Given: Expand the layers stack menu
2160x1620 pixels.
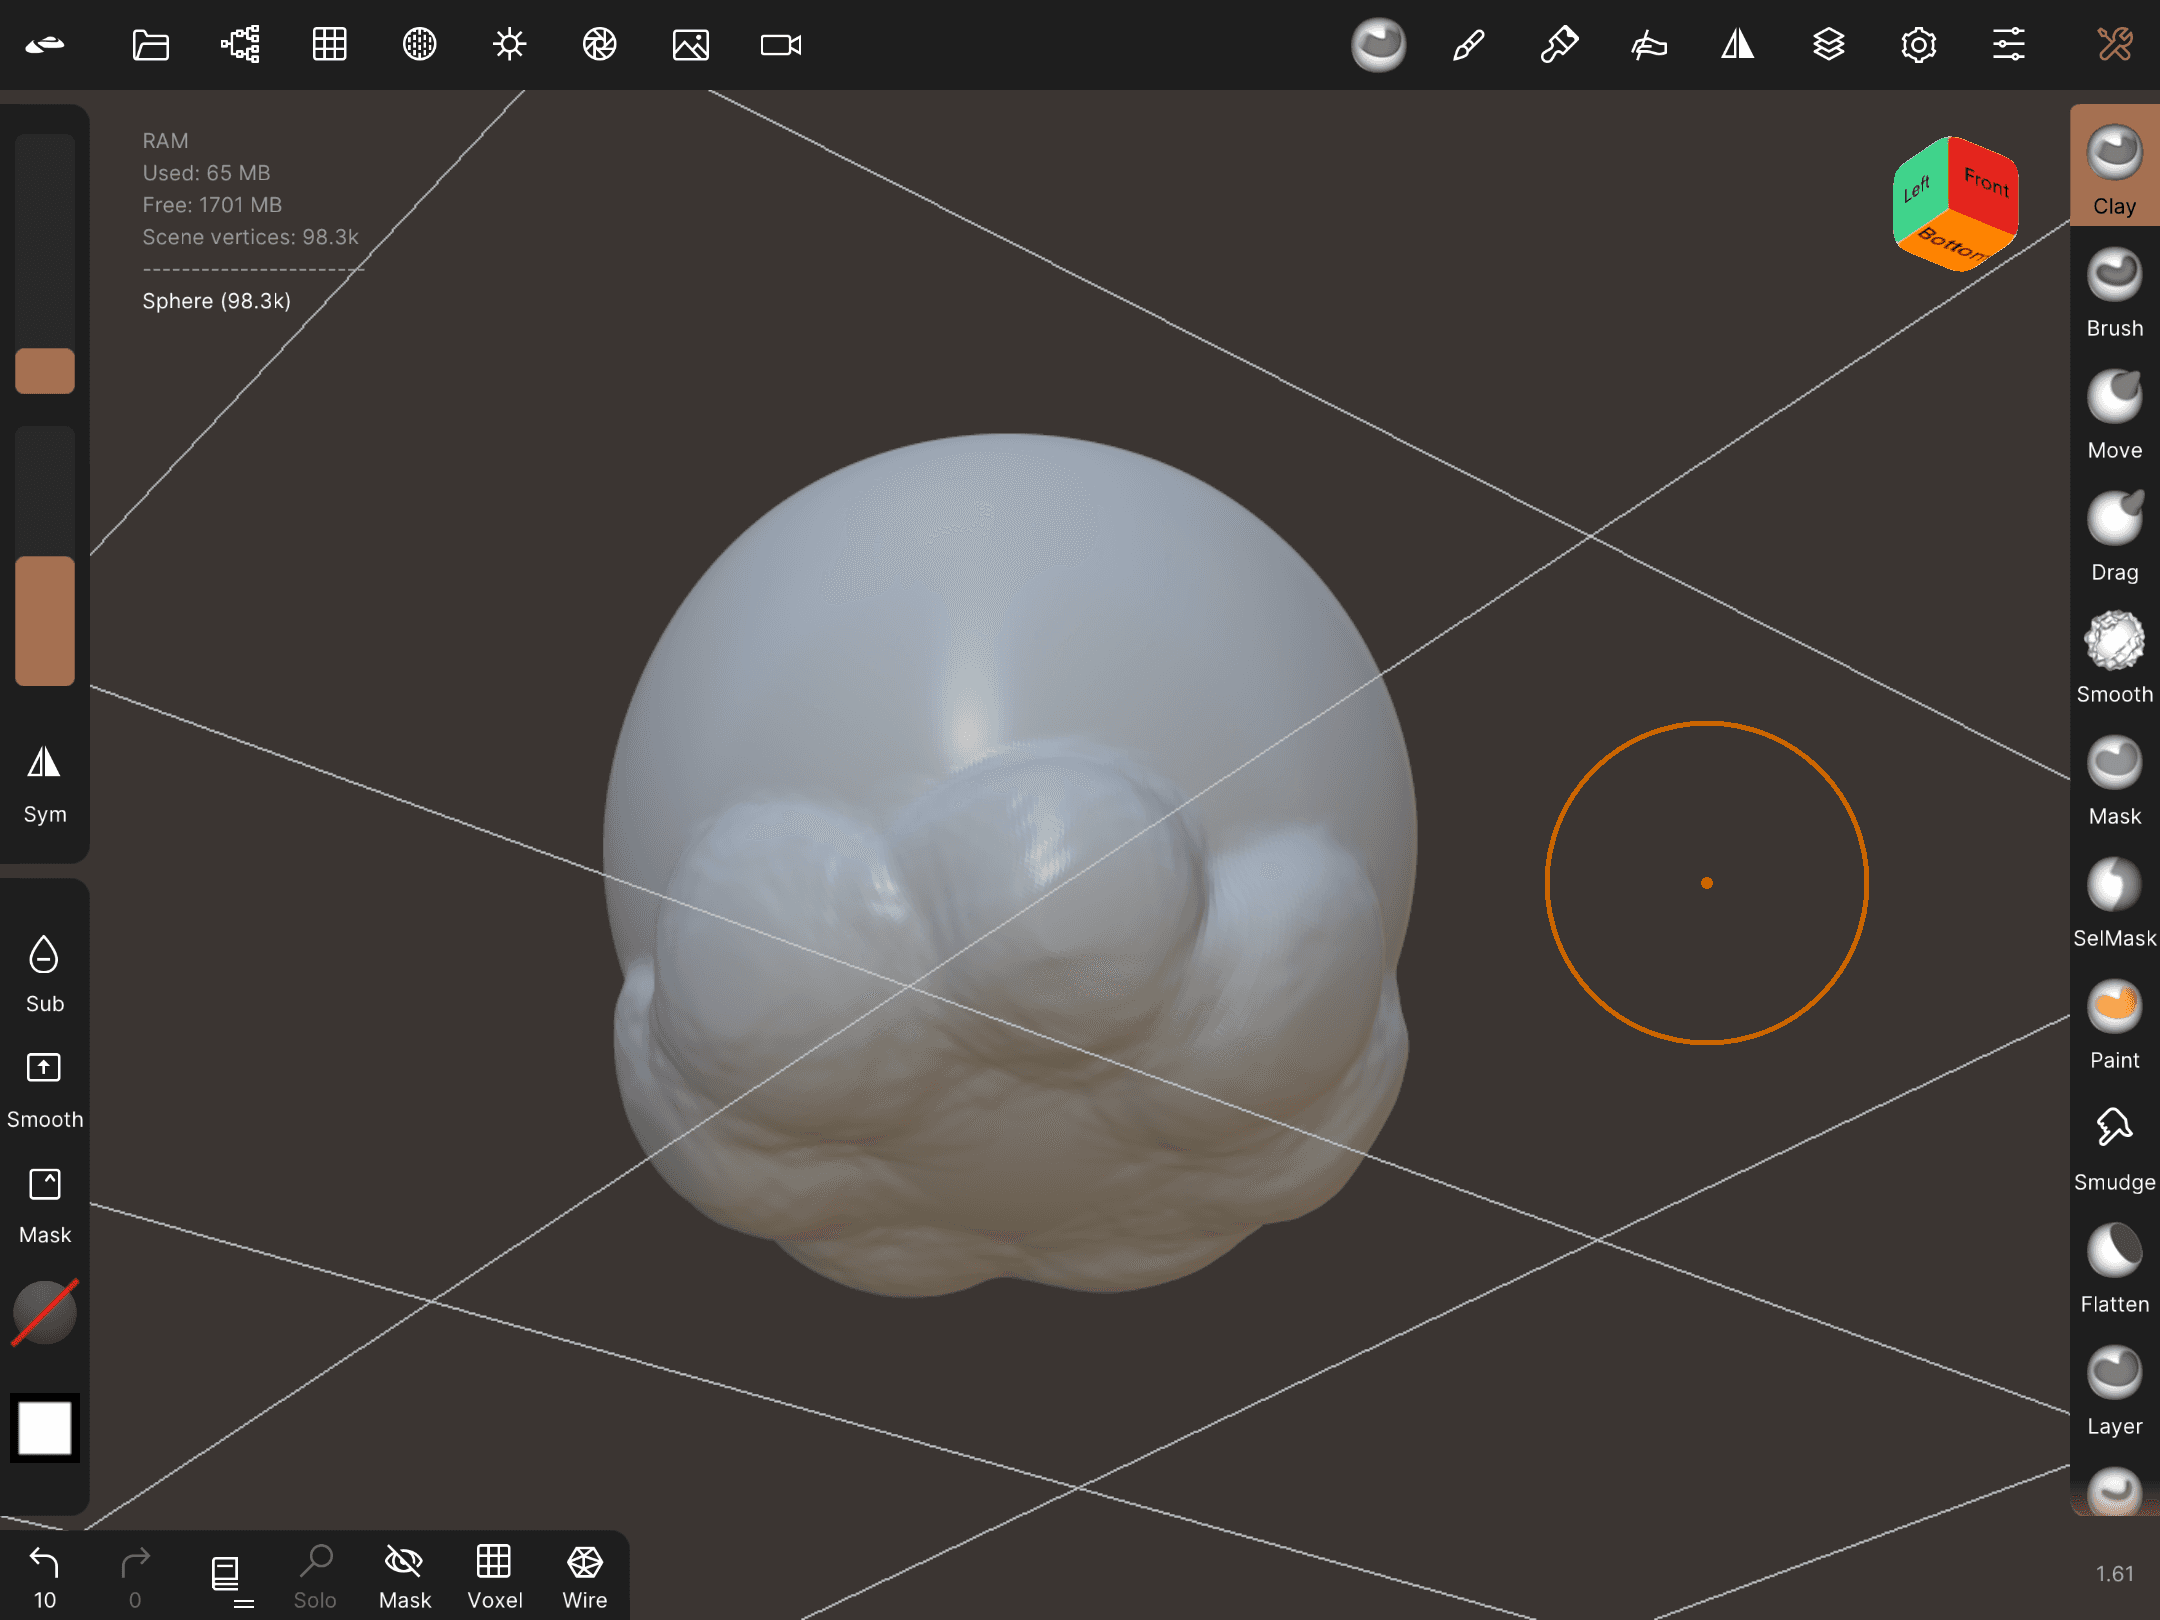Looking at the screenshot, I should pos(1828,45).
